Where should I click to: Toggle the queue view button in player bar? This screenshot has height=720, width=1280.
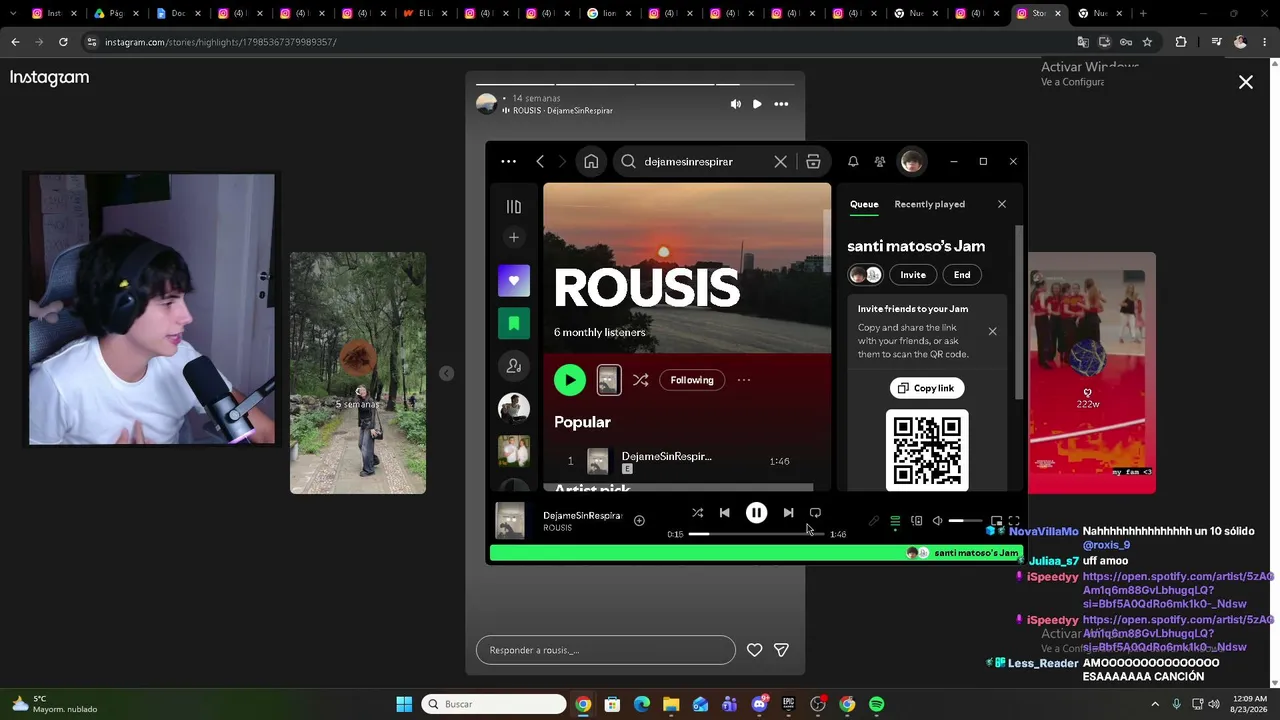pyautogui.click(x=895, y=521)
